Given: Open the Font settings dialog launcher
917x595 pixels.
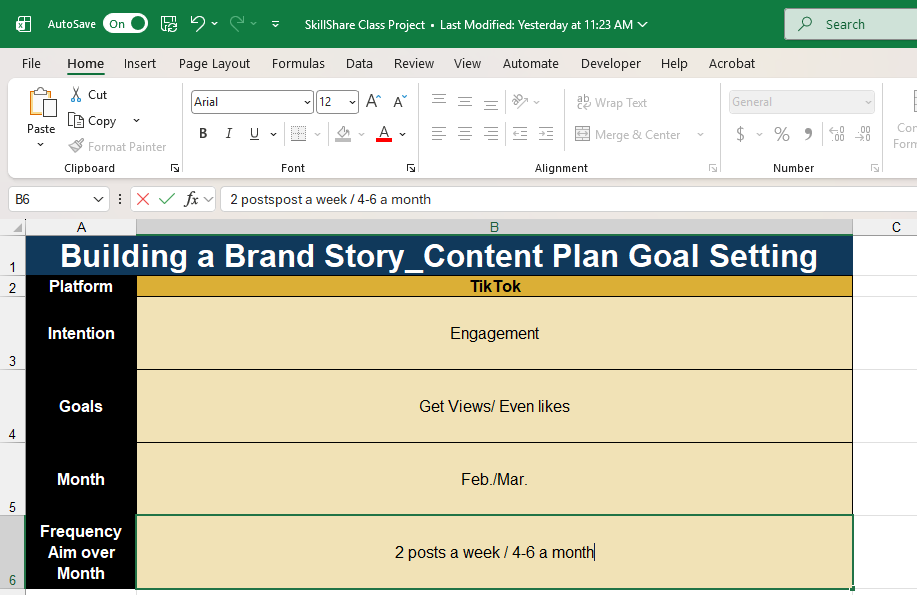Looking at the screenshot, I should pyautogui.click(x=411, y=168).
